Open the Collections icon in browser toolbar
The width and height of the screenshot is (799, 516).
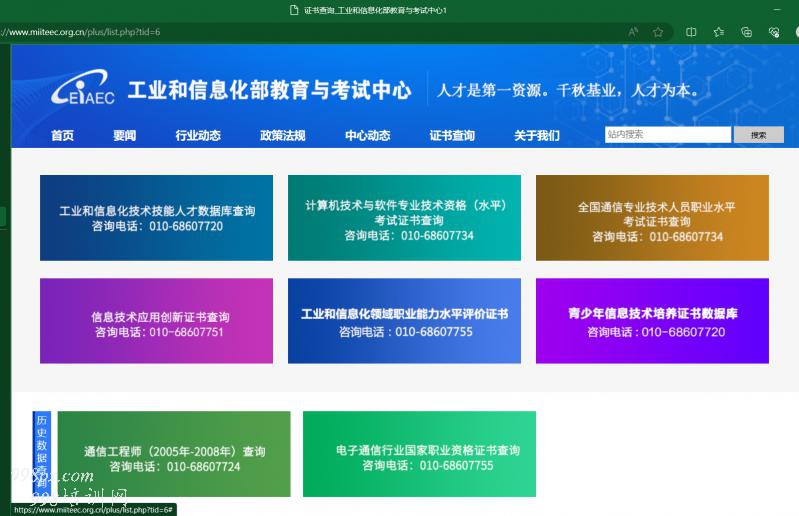[x=746, y=32]
